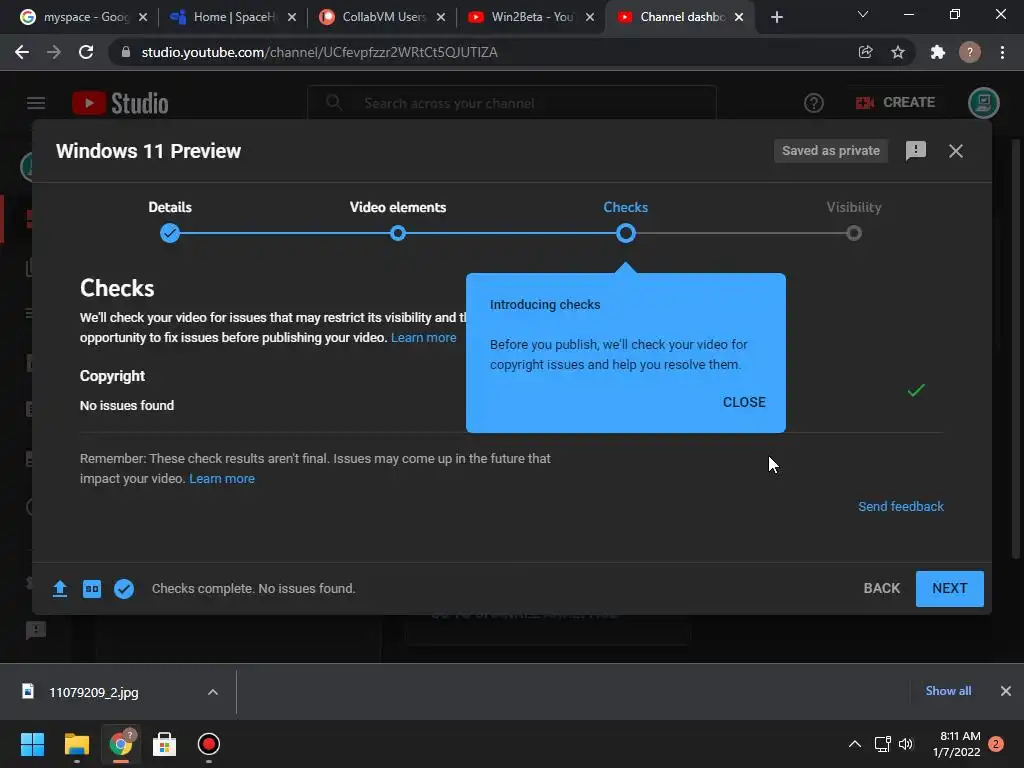Click the upload complete arrow icon
The height and width of the screenshot is (768, 1024).
(59, 588)
